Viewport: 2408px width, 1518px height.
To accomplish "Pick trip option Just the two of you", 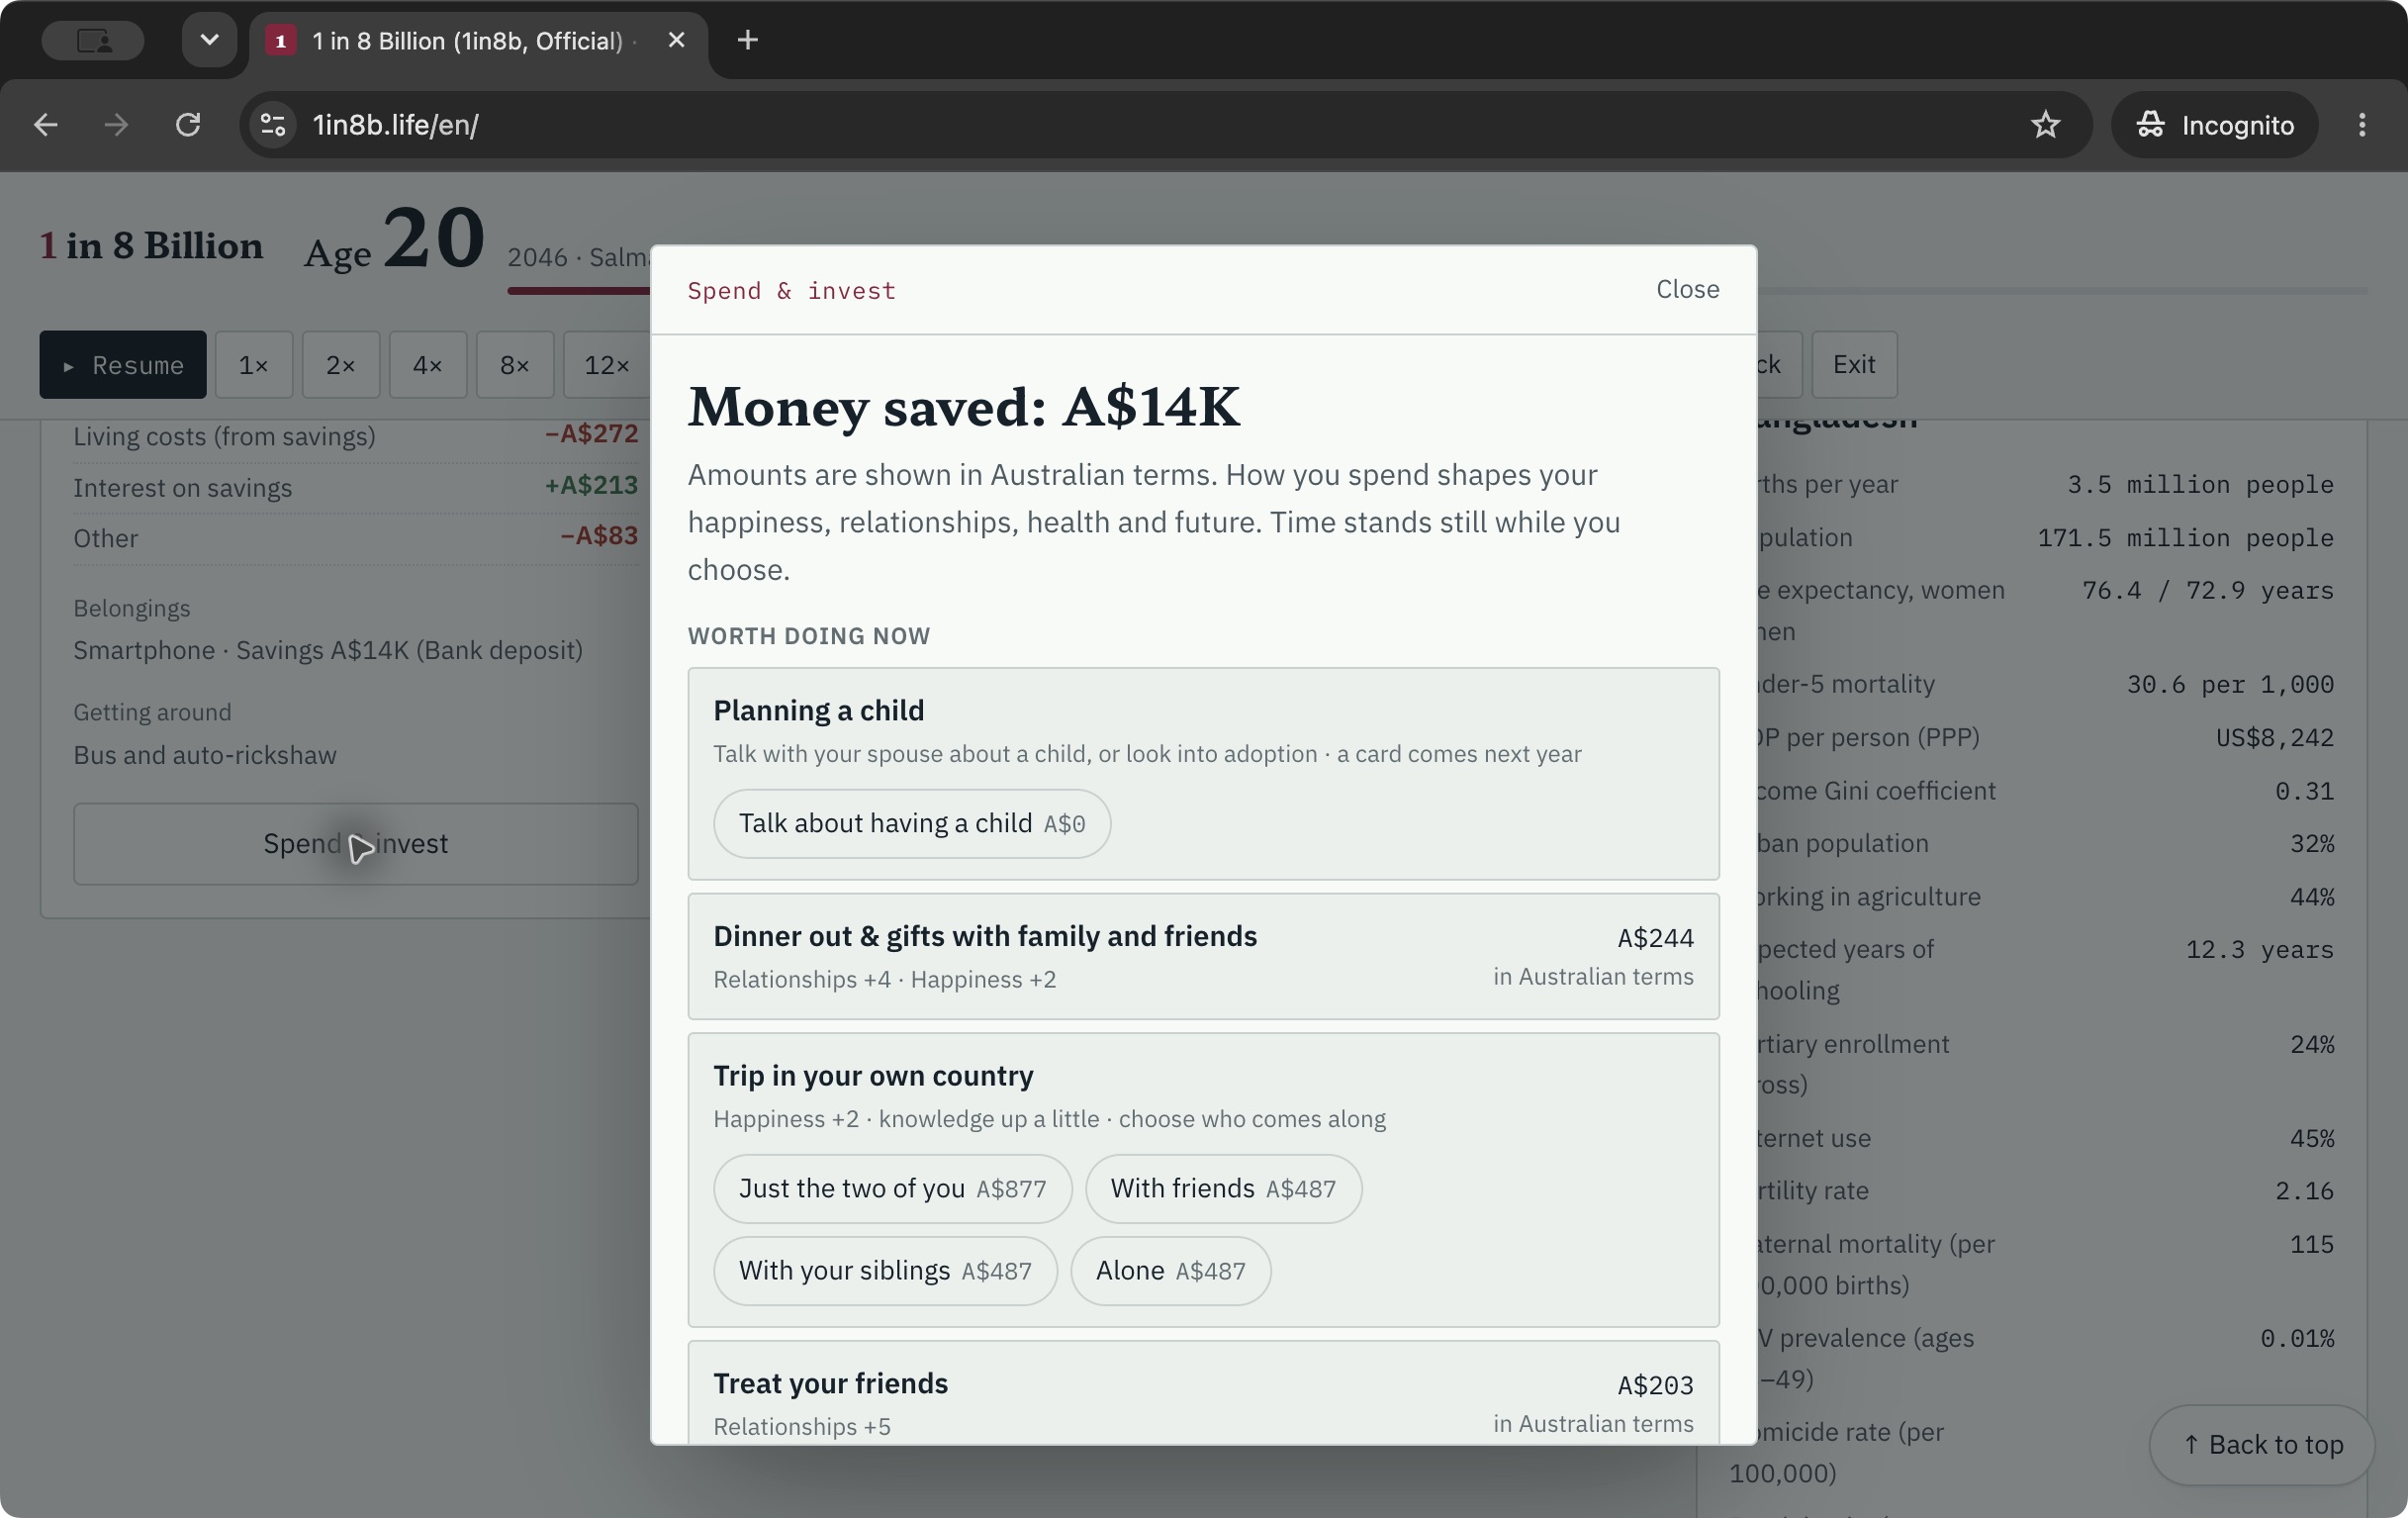I will [892, 1188].
